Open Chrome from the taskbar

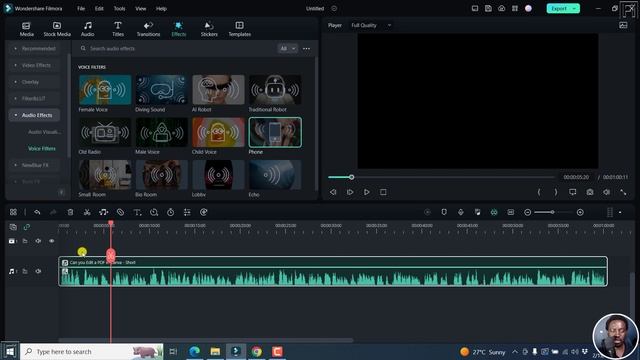tap(256, 351)
